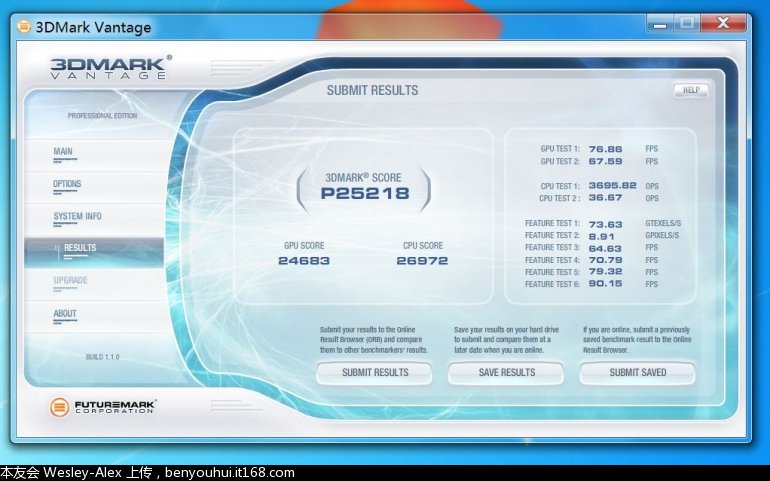Click Feature Test 6 value 90.15
The image size is (770, 481).
coord(605,283)
